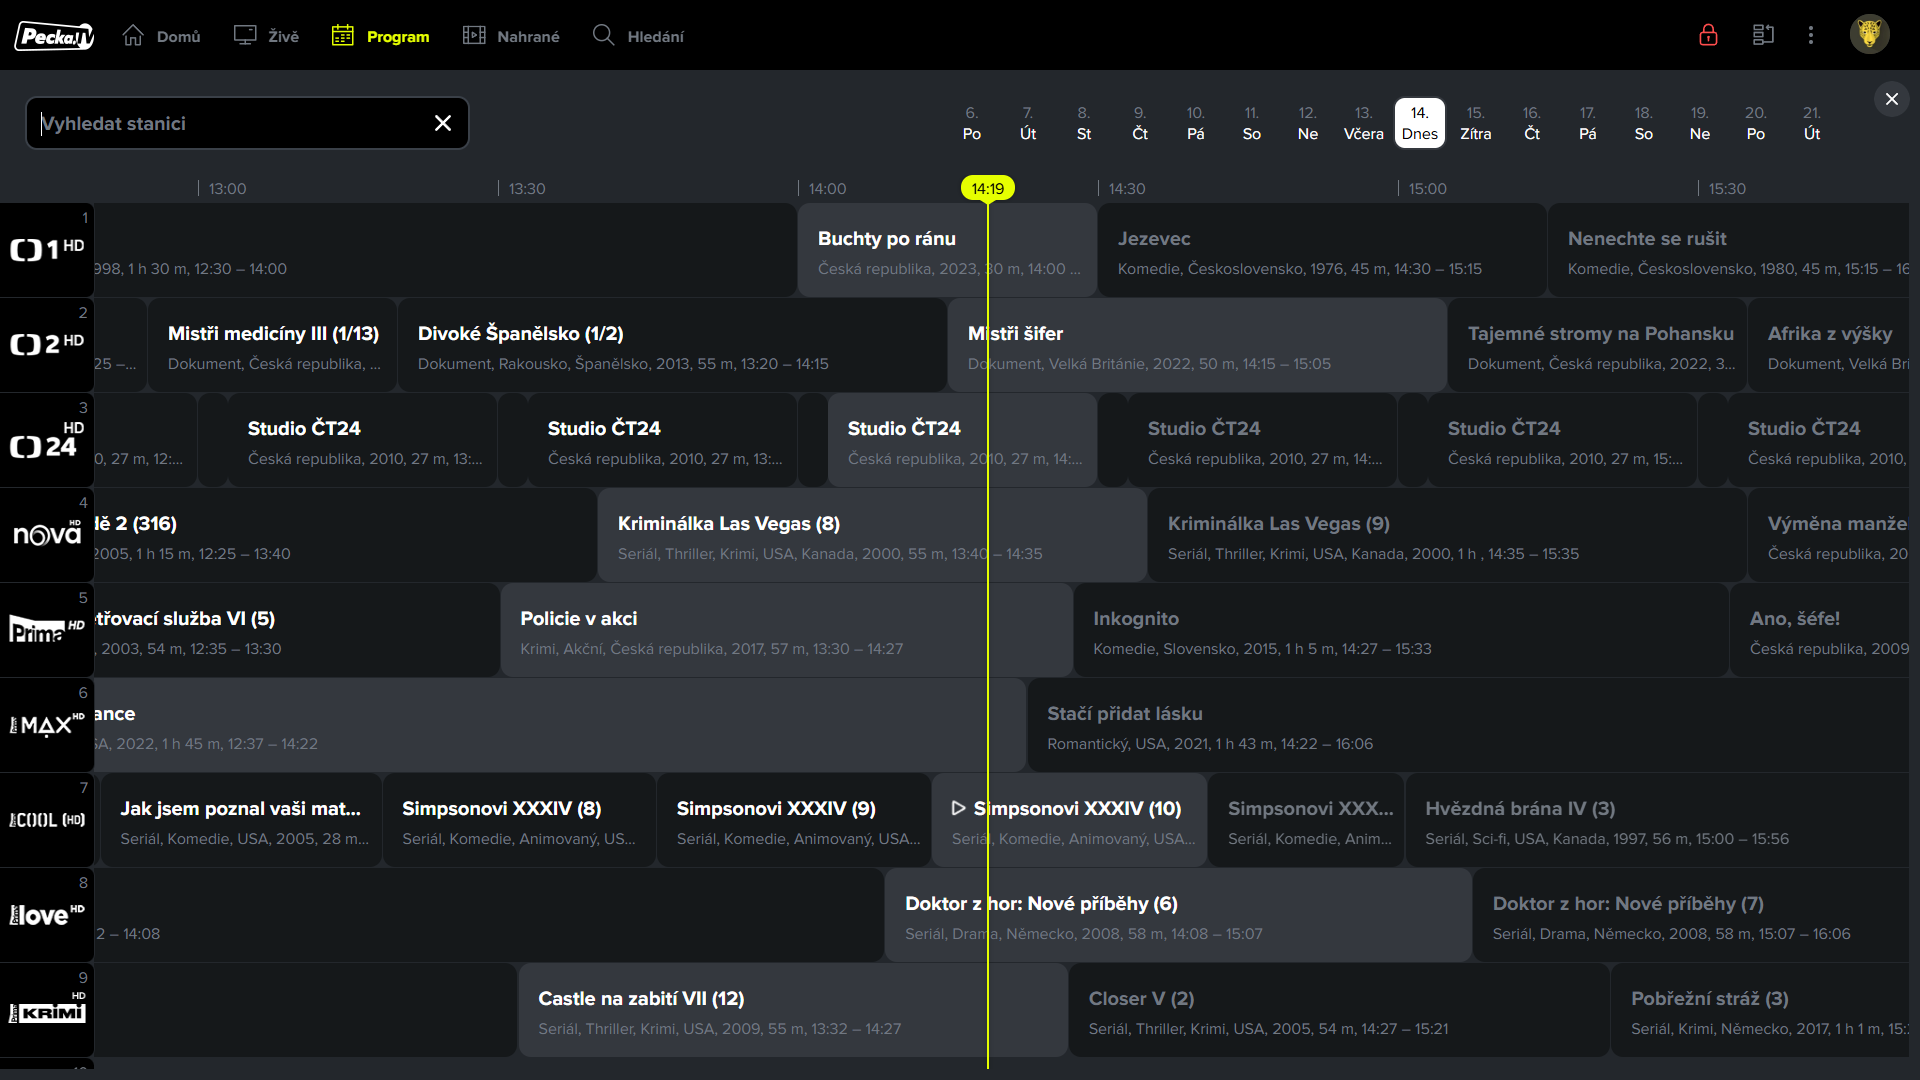
Task: Select ČT24 HD channel logo
Action: (47, 440)
